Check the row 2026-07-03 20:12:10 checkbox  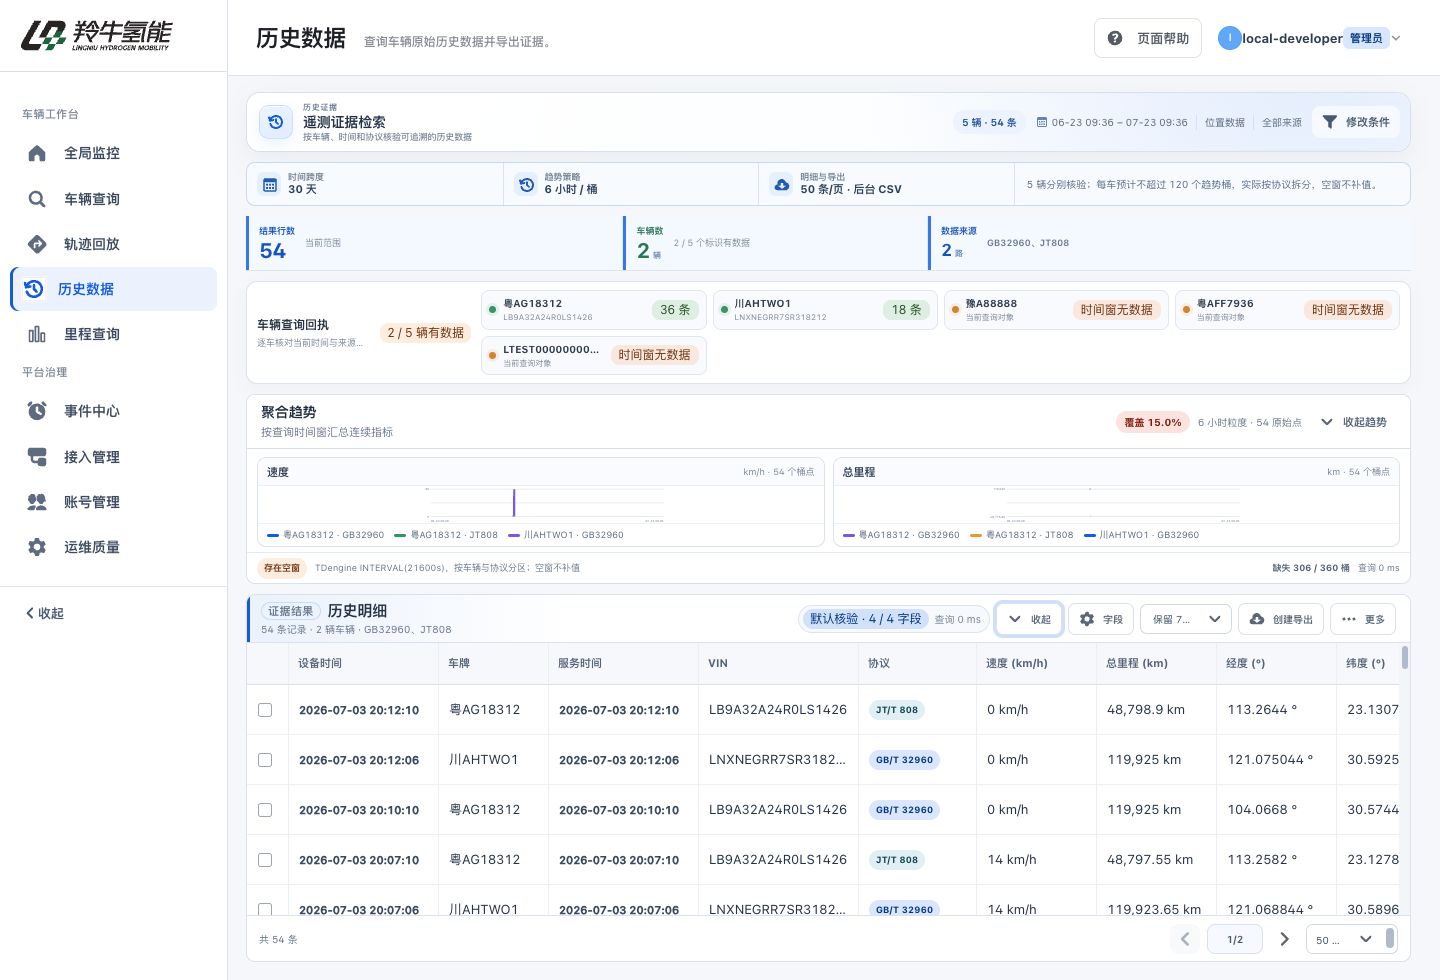coord(265,710)
